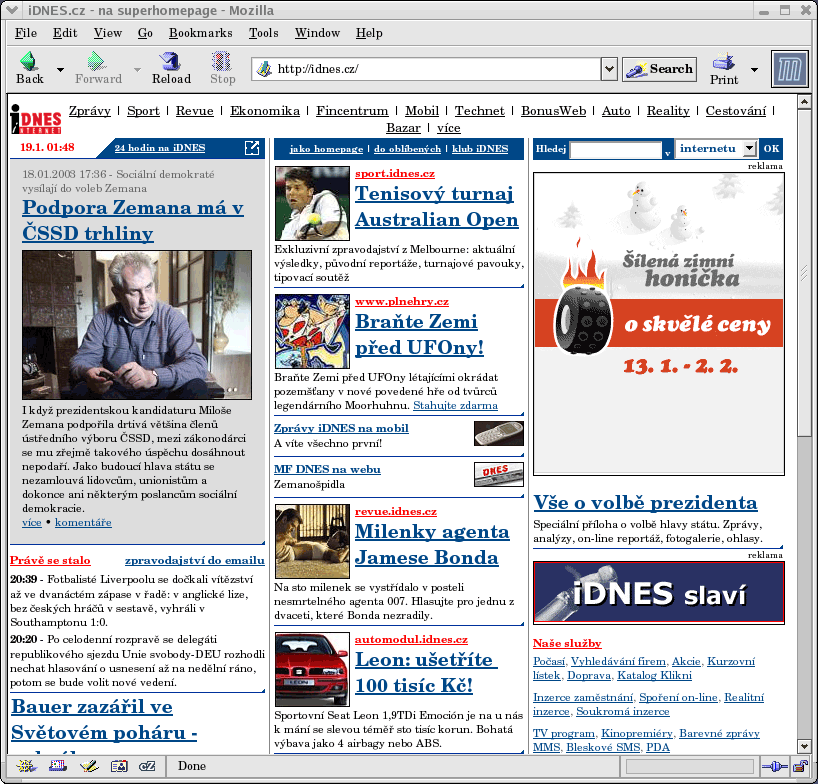Open the Go menu

145,33
